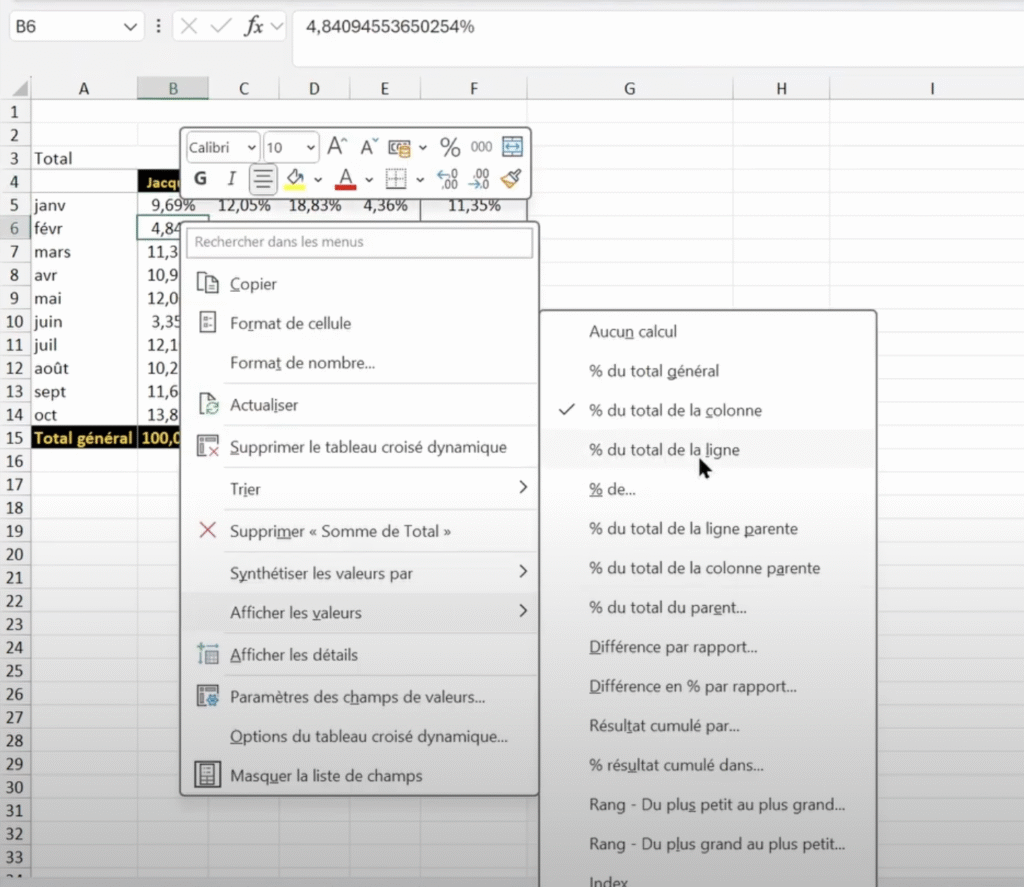Image resolution: width=1024 pixels, height=887 pixels.
Task: Toggle bold (G) formatting
Action: point(200,178)
